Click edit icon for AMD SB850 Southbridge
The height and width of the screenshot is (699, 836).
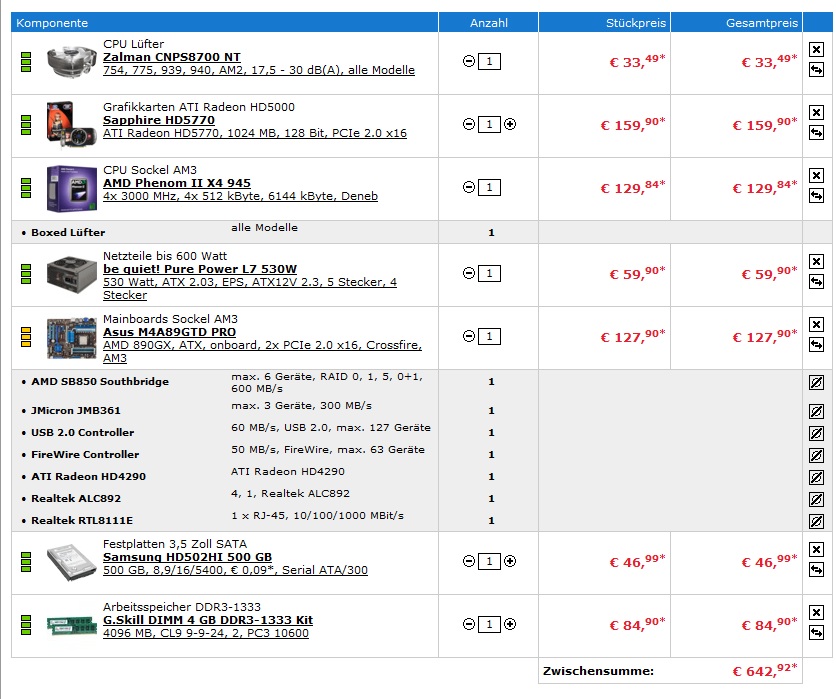816,382
